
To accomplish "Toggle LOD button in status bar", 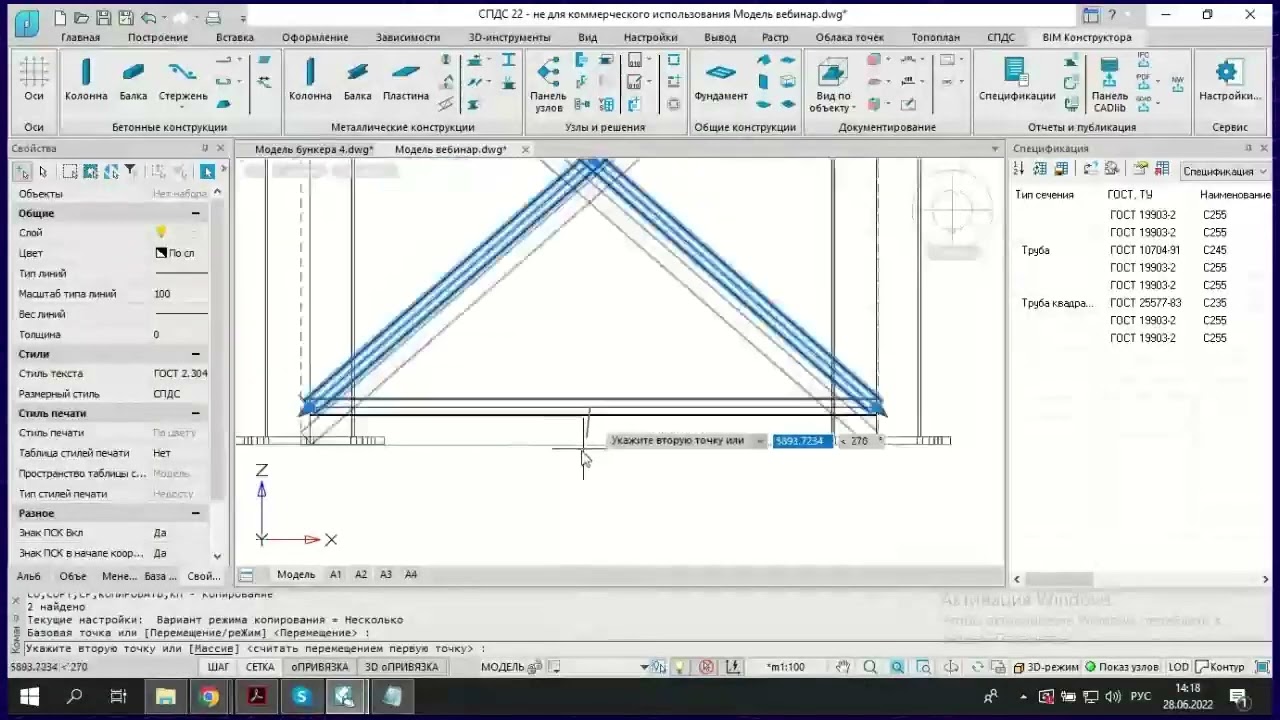I will click(x=1178, y=667).
